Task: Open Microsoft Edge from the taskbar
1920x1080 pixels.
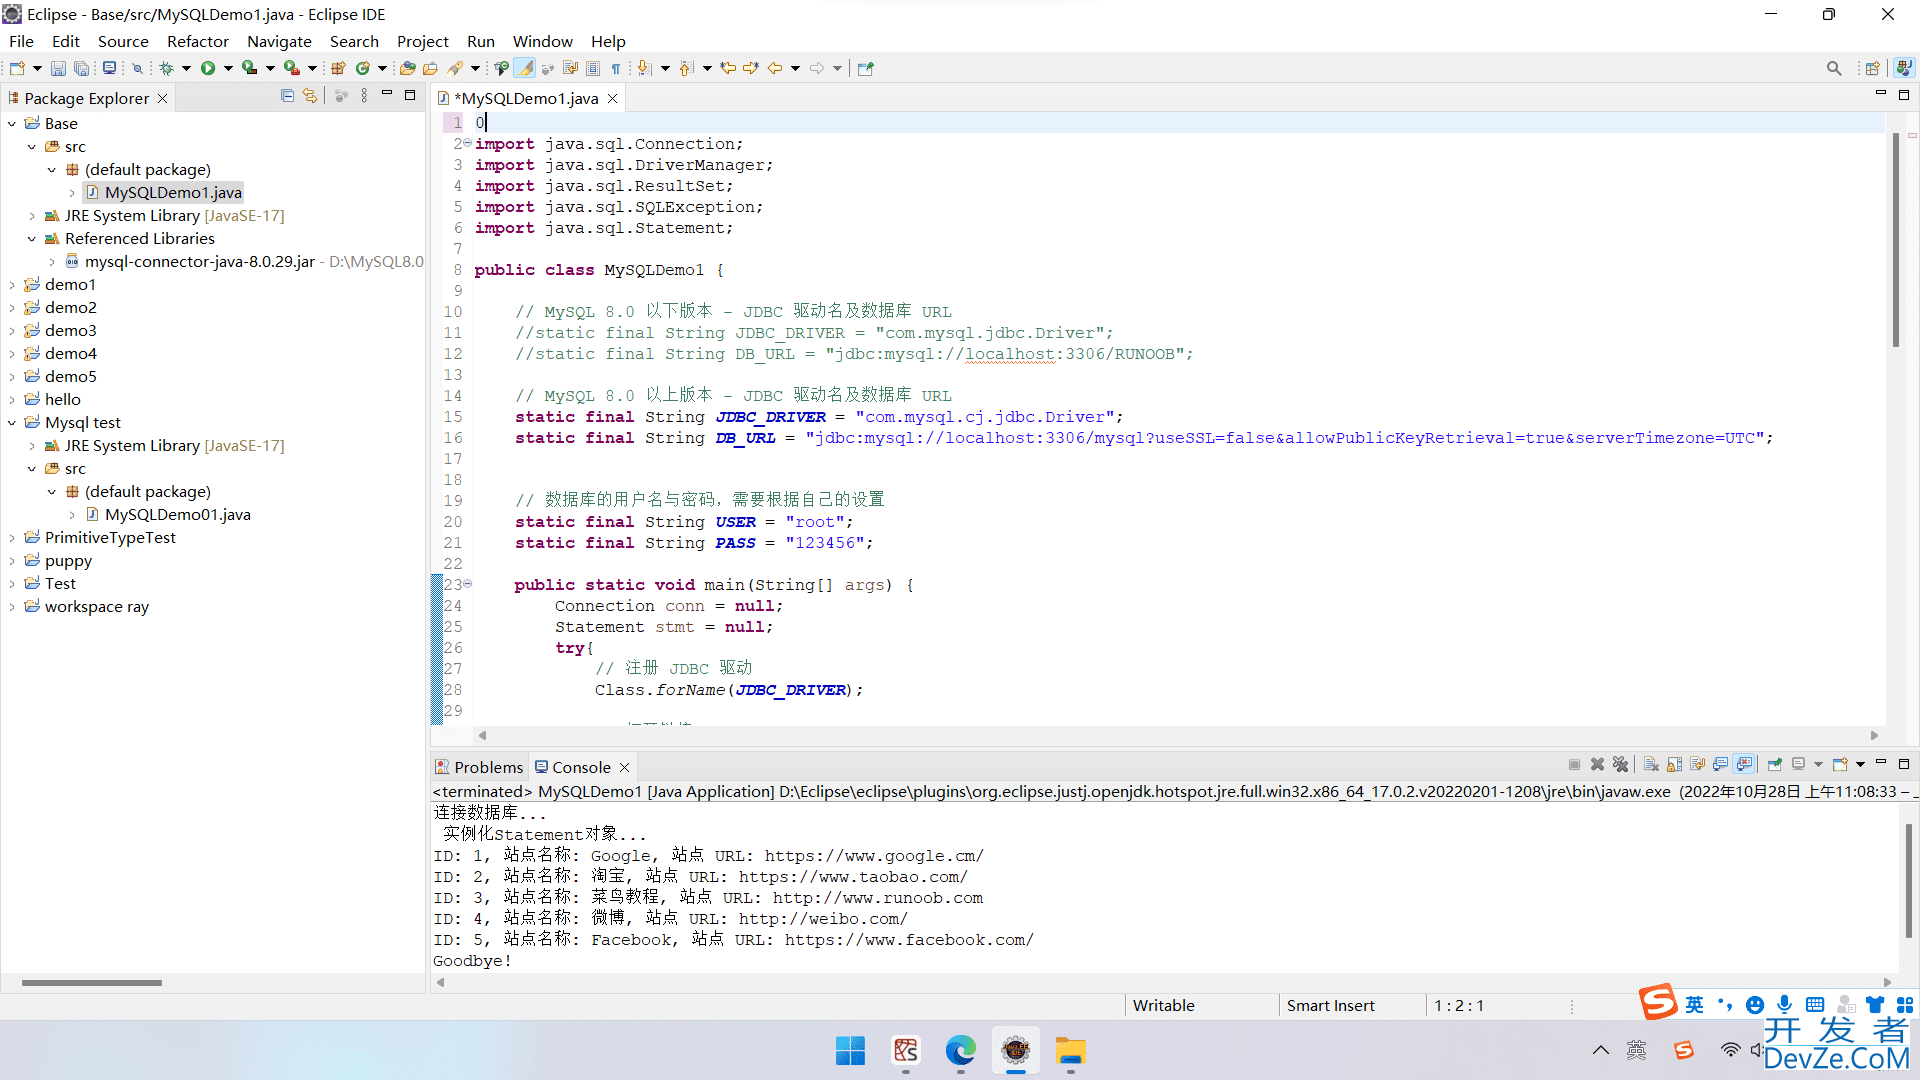Action: click(x=960, y=1051)
